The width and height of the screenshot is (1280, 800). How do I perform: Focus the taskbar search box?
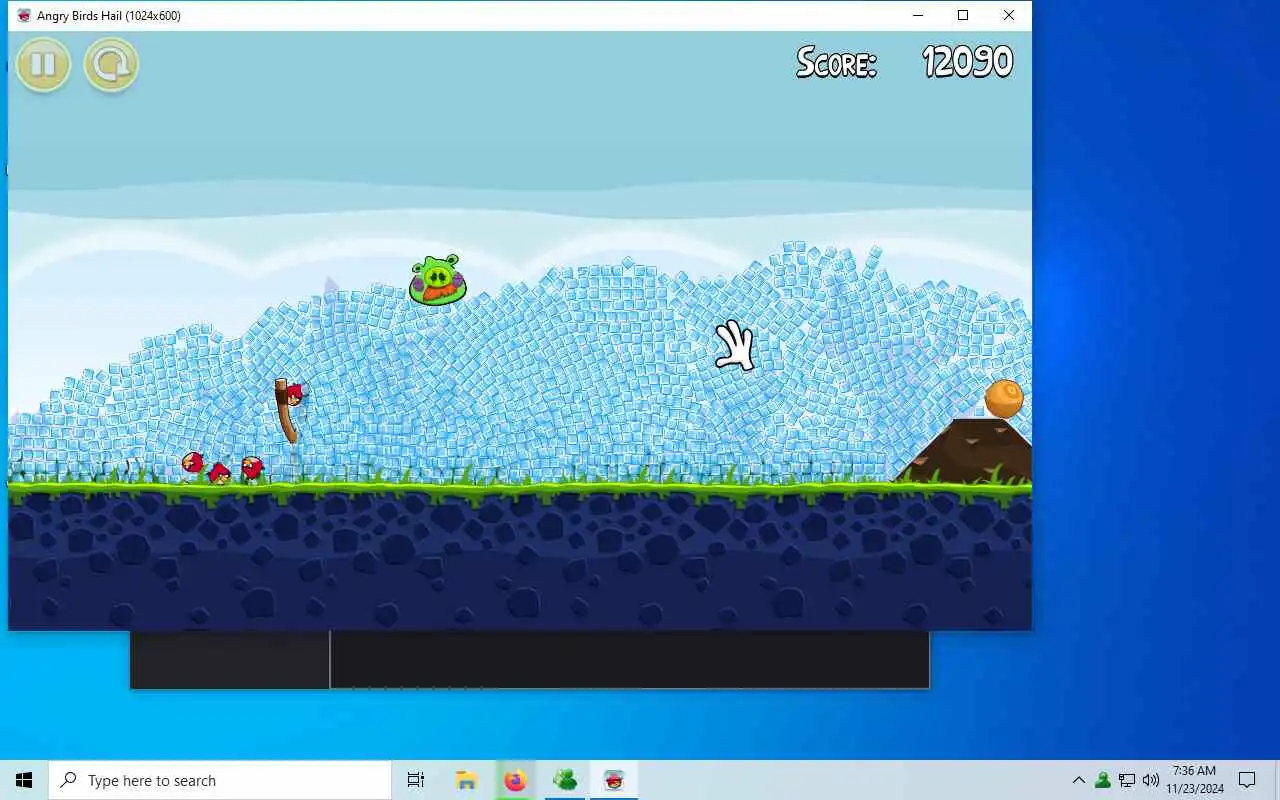coord(220,780)
